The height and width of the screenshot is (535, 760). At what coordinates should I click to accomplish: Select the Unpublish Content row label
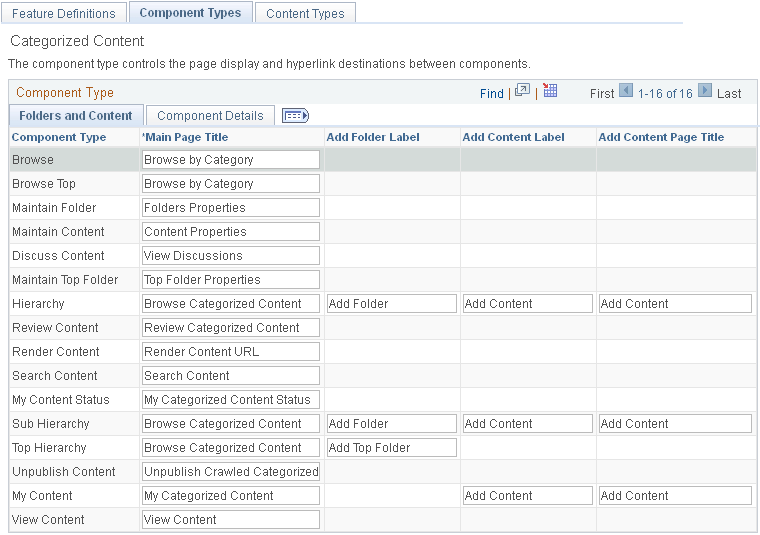click(x=63, y=472)
